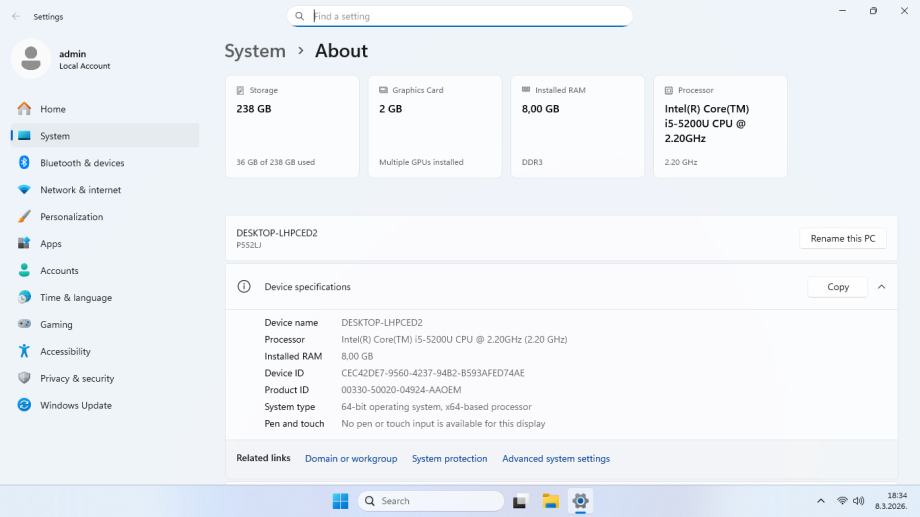This screenshot has width=920, height=517.
Task: Click the Installed RAM 8,00 GB card
Action: point(577,126)
